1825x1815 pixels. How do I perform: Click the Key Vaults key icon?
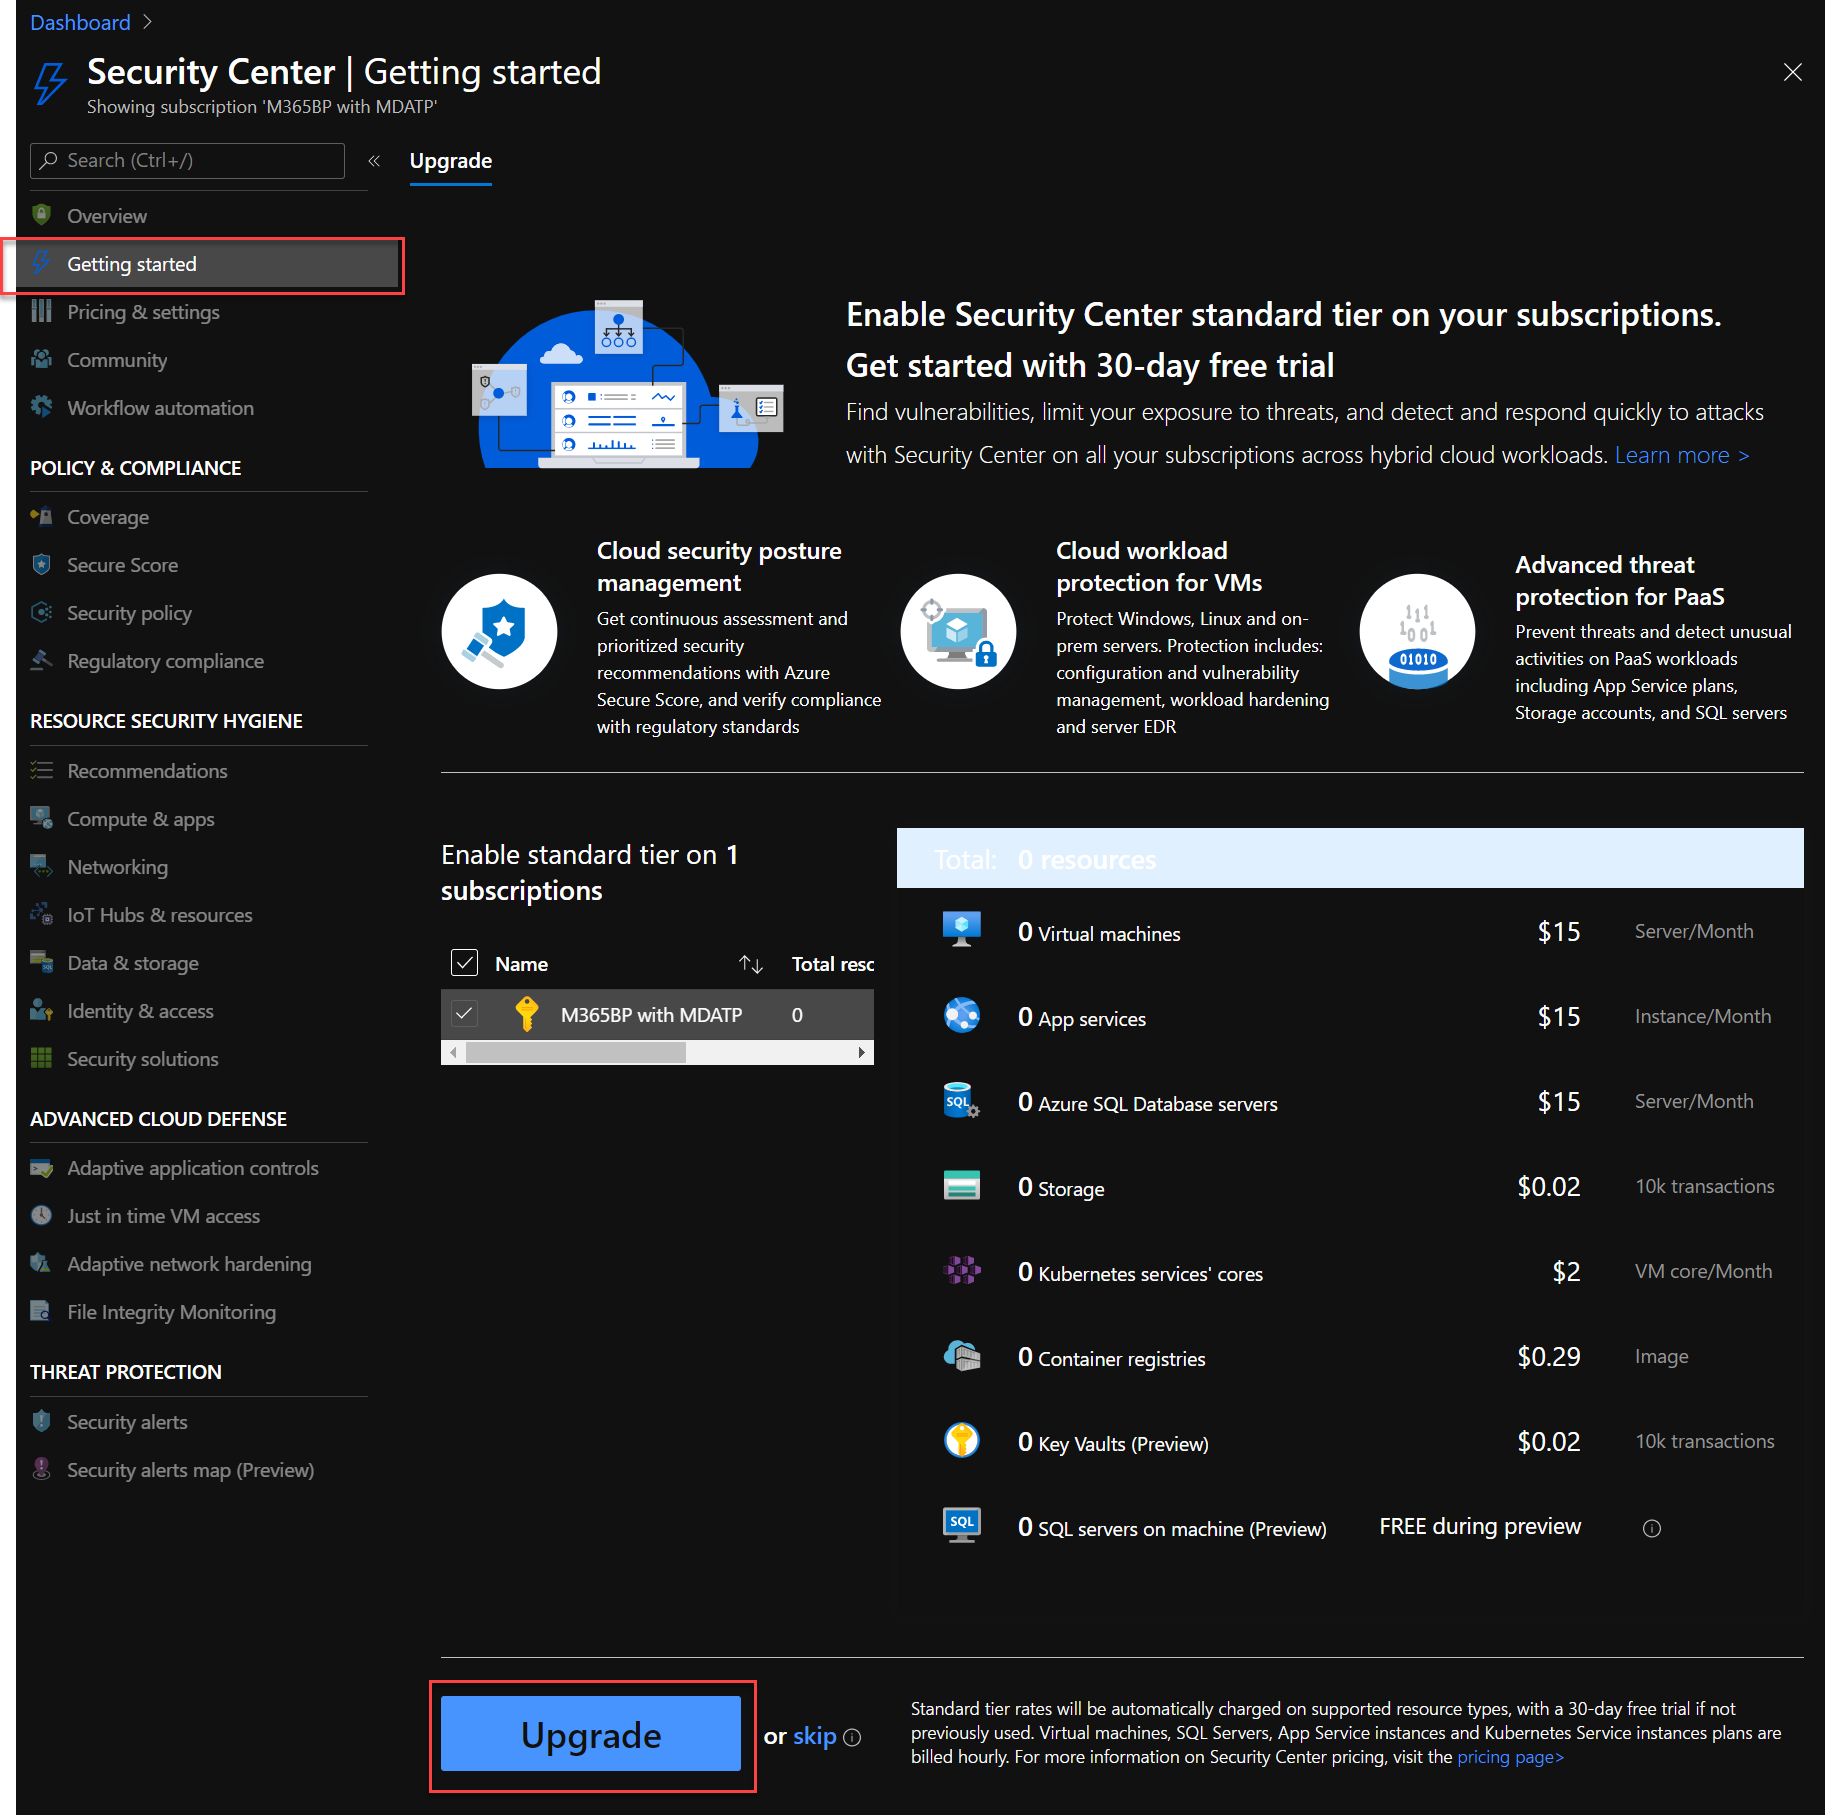pos(962,1440)
